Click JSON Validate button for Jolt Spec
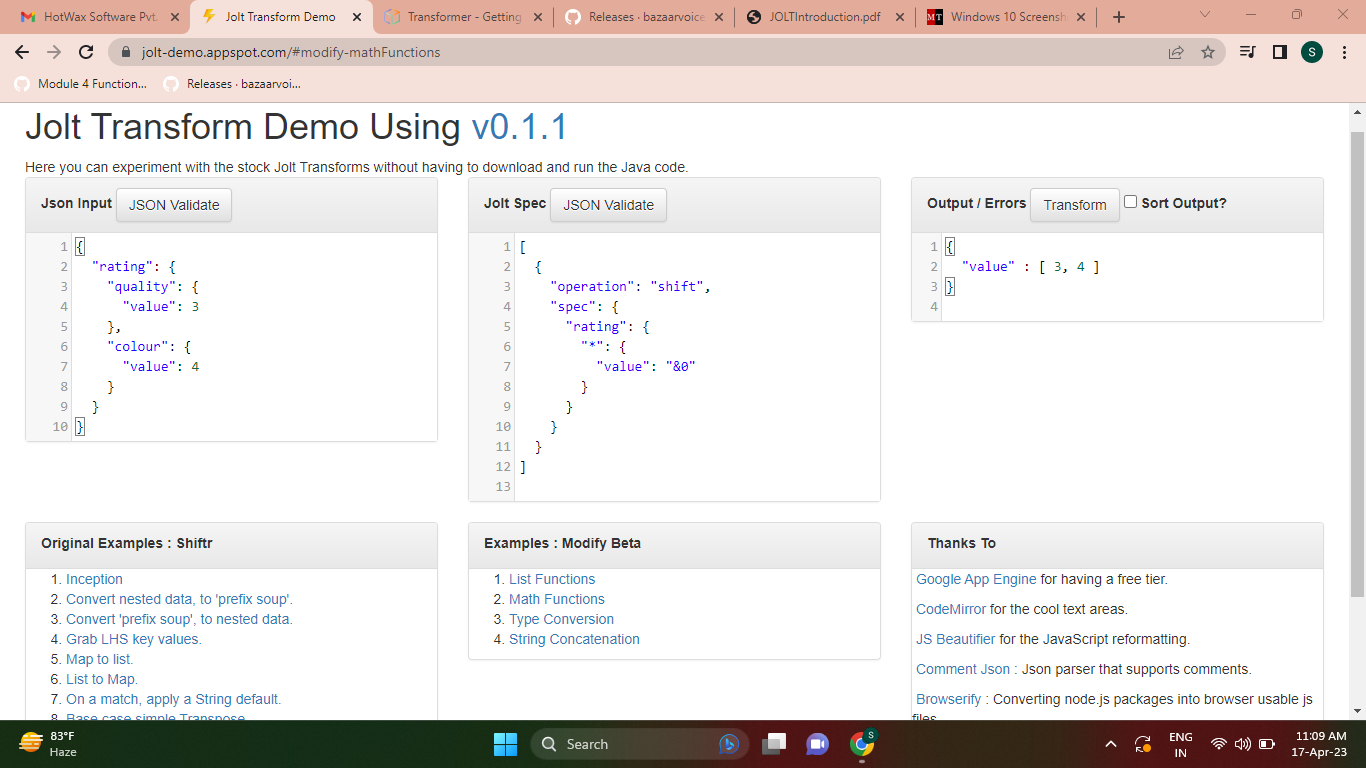Viewport: 1366px width, 768px height. point(608,204)
